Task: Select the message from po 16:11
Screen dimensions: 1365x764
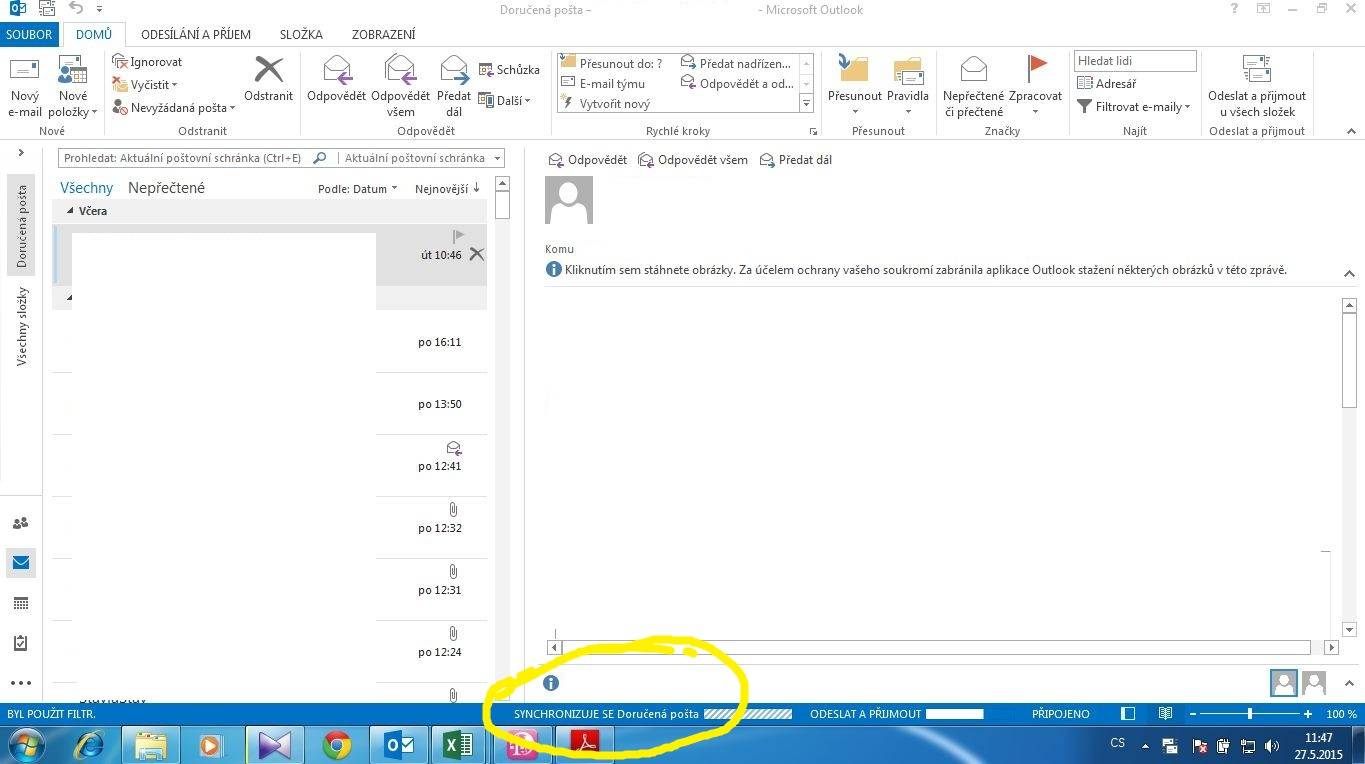Action: pos(270,342)
